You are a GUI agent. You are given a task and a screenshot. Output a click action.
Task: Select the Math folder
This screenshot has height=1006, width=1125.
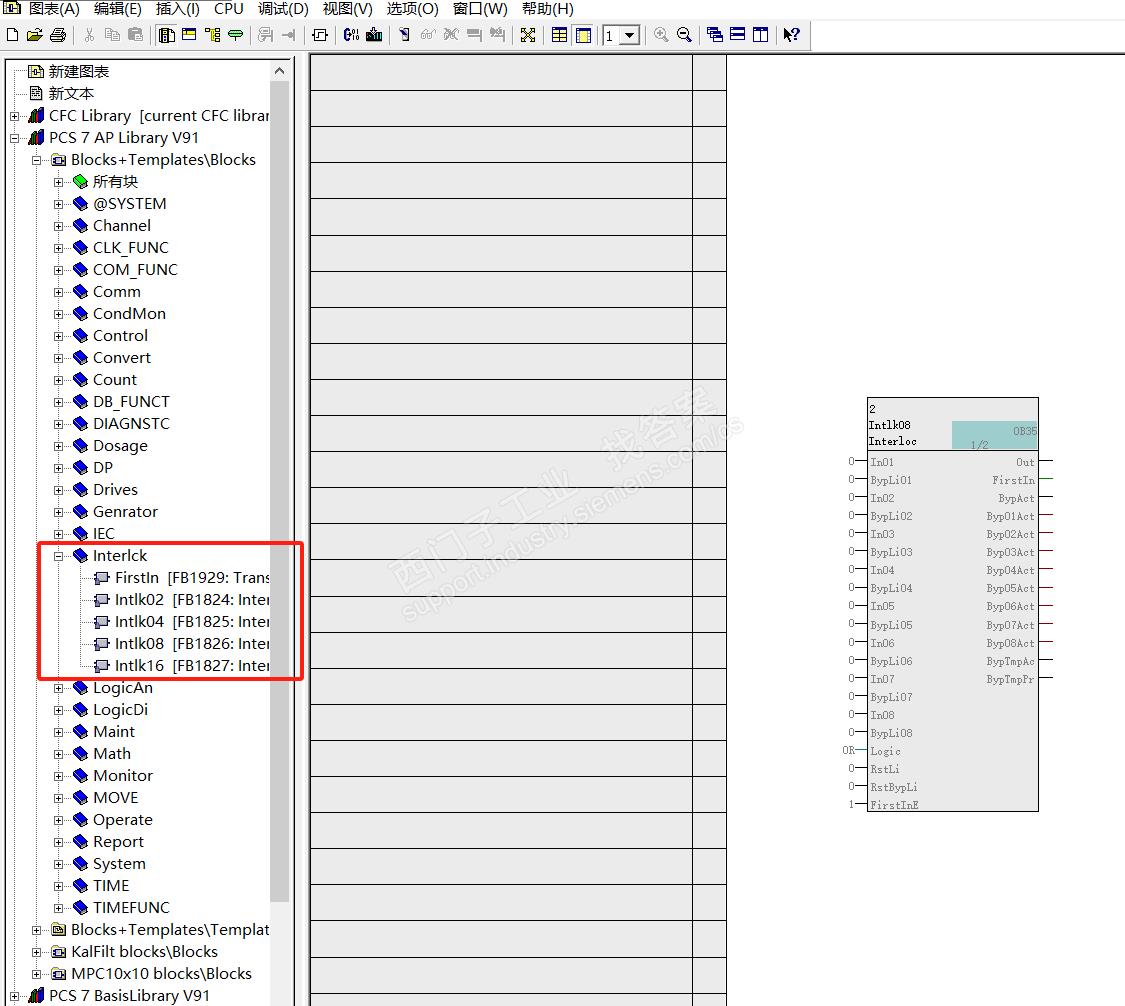112,753
